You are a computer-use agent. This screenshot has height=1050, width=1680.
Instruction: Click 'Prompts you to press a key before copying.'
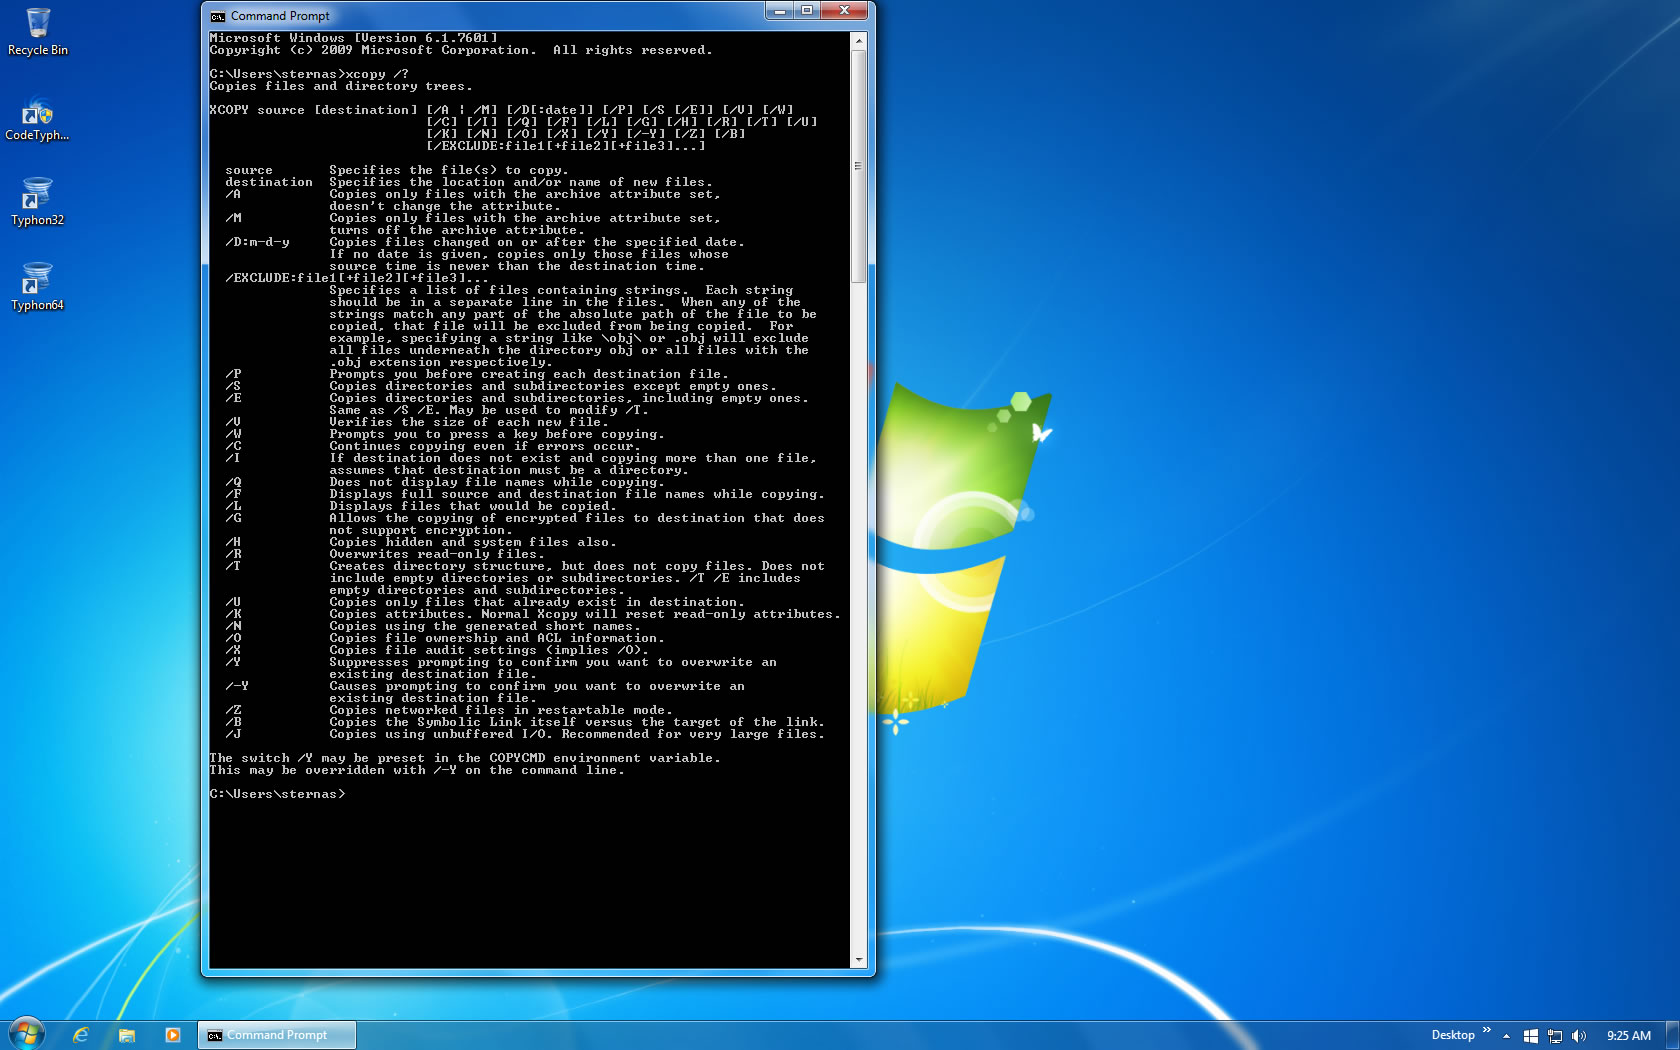497,435
